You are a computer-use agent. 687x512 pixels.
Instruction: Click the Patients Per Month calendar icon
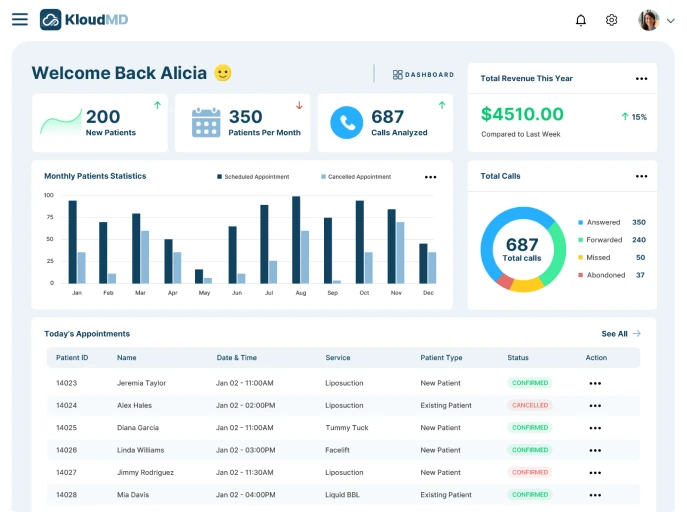[x=206, y=123]
